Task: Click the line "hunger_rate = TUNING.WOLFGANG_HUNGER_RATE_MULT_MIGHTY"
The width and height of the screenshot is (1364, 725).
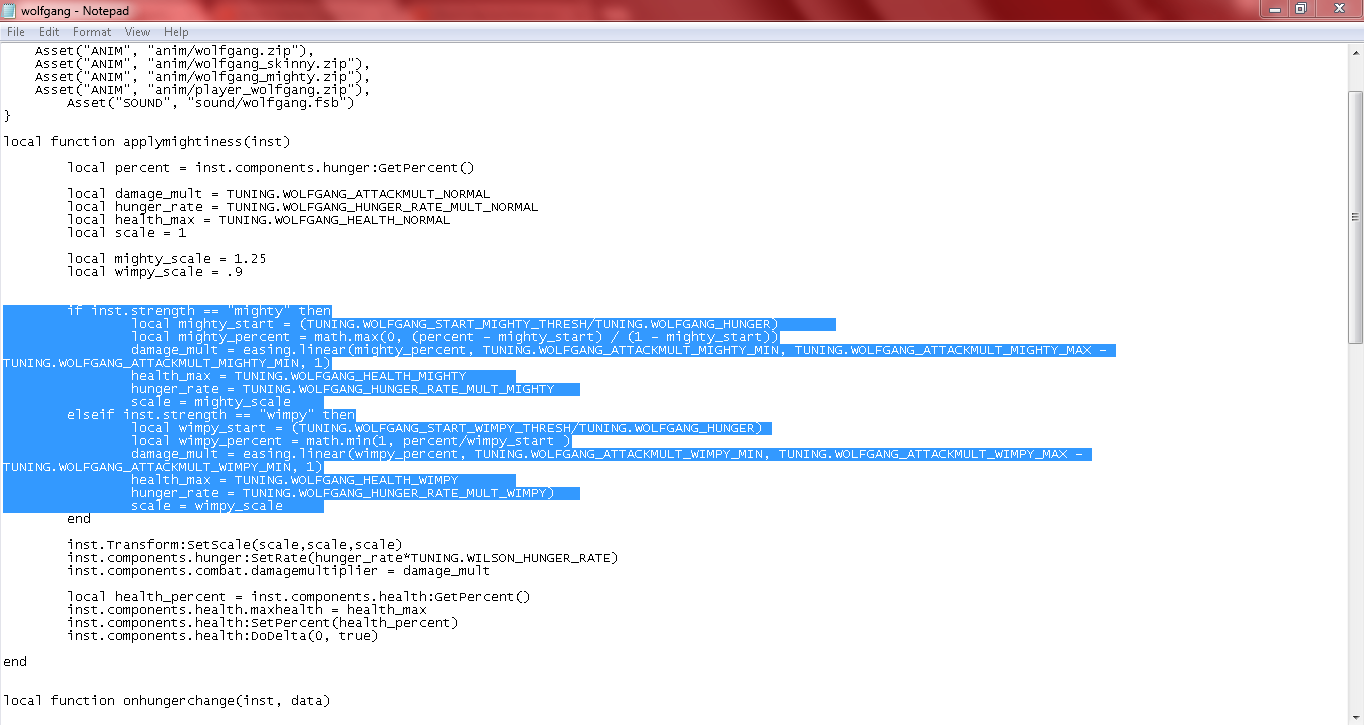Action: [x=343, y=388]
